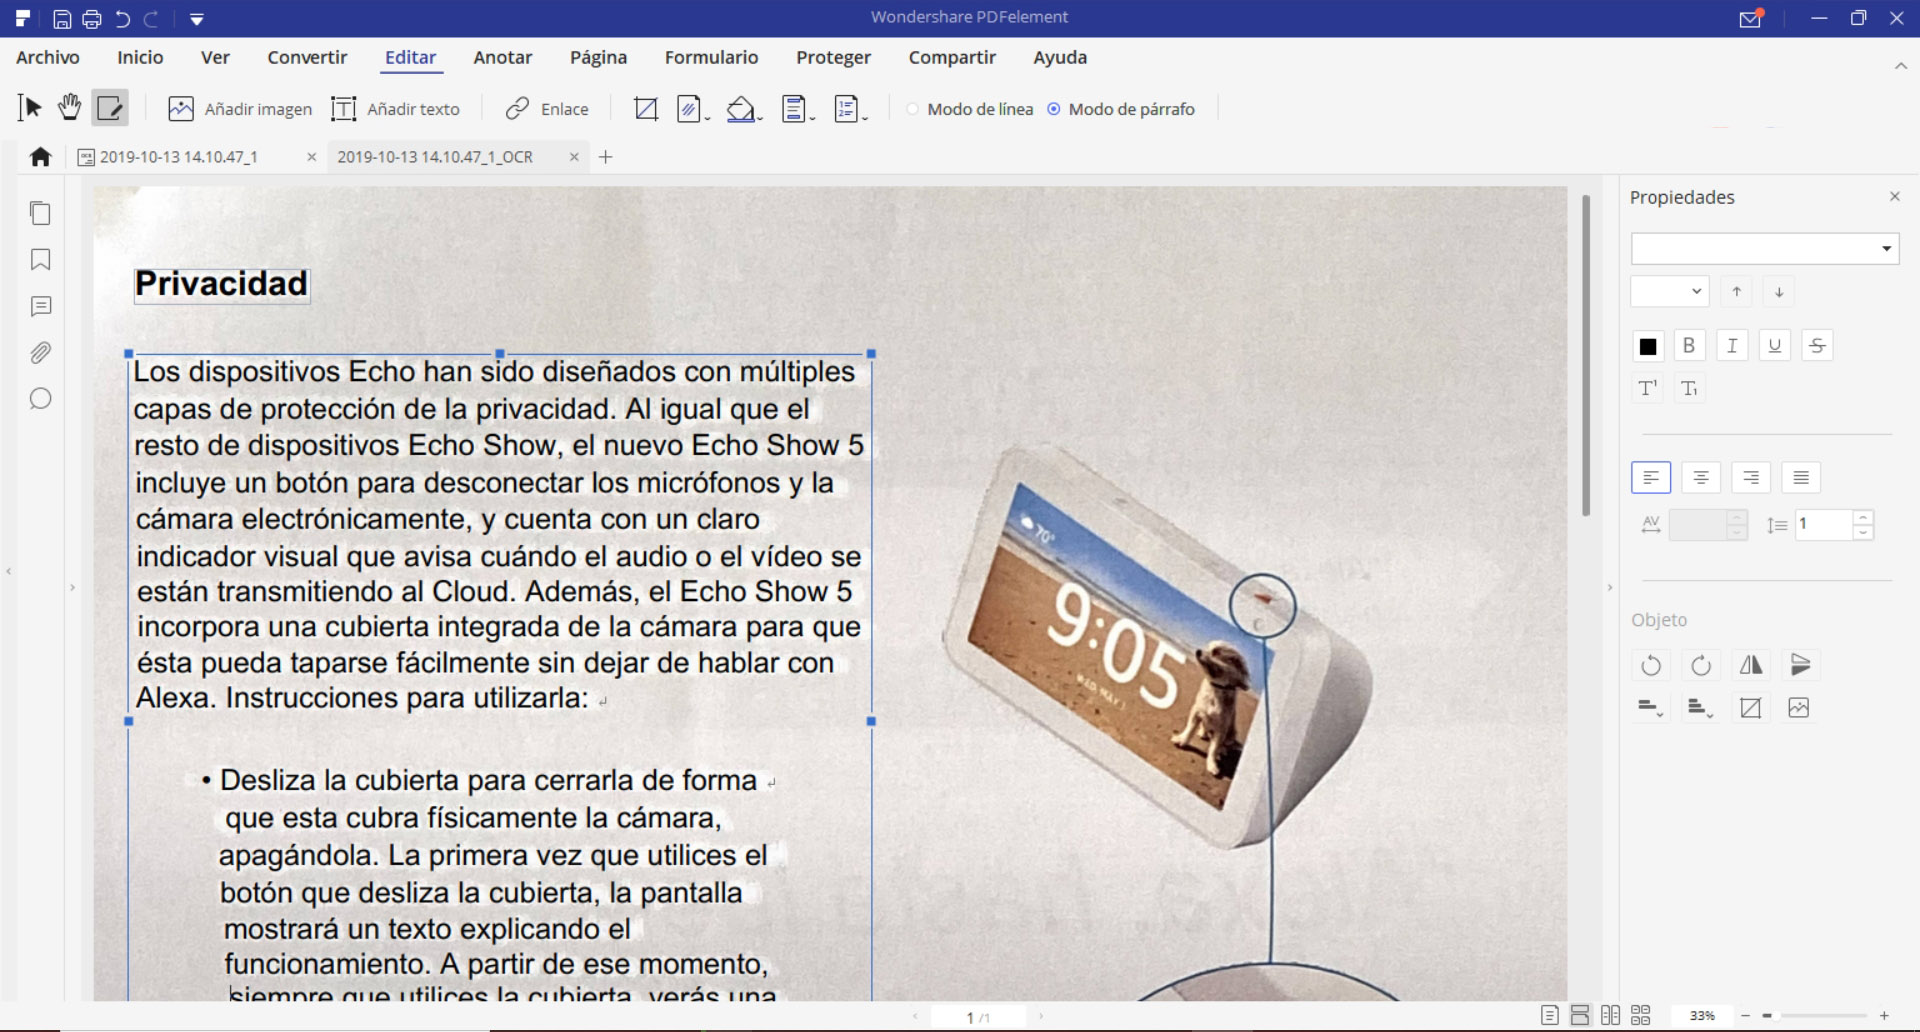Crop the selected object

1751,708
